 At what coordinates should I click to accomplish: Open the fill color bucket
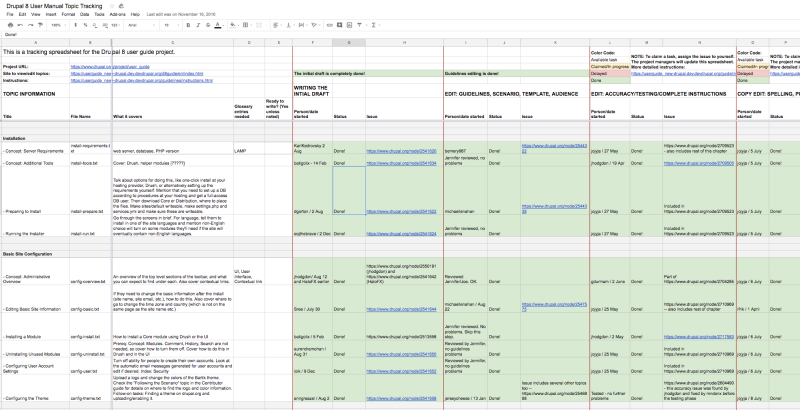coord(233,25)
